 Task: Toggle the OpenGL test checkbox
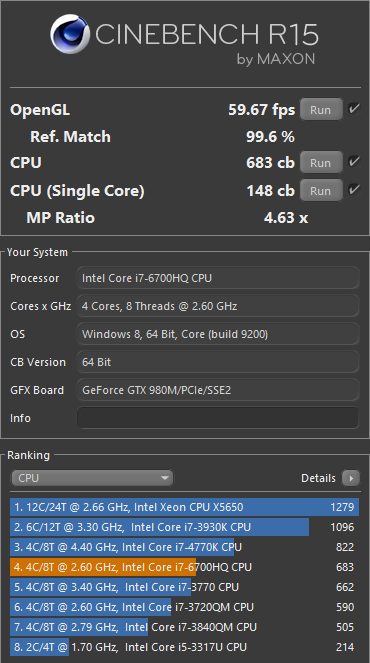click(354, 109)
